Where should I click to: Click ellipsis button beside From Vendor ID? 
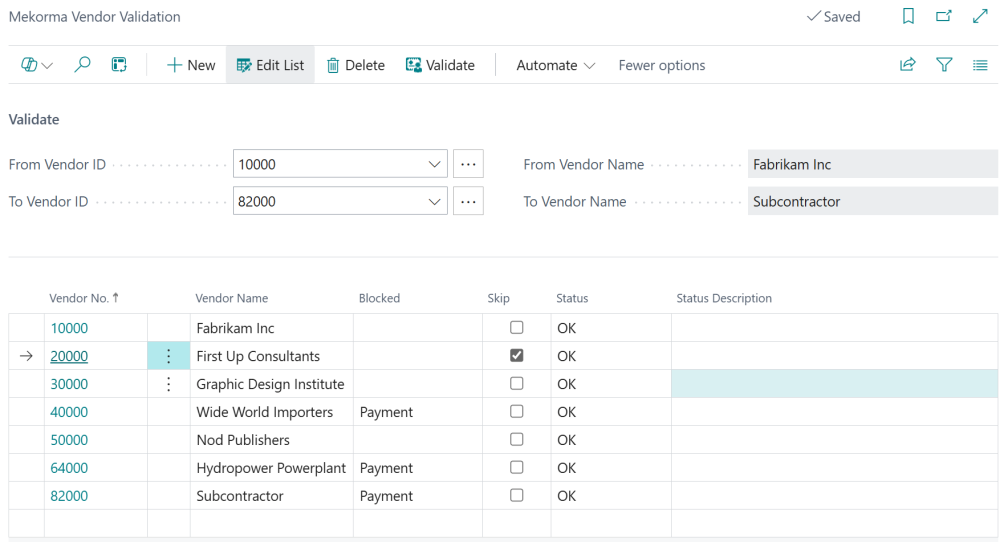click(468, 165)
